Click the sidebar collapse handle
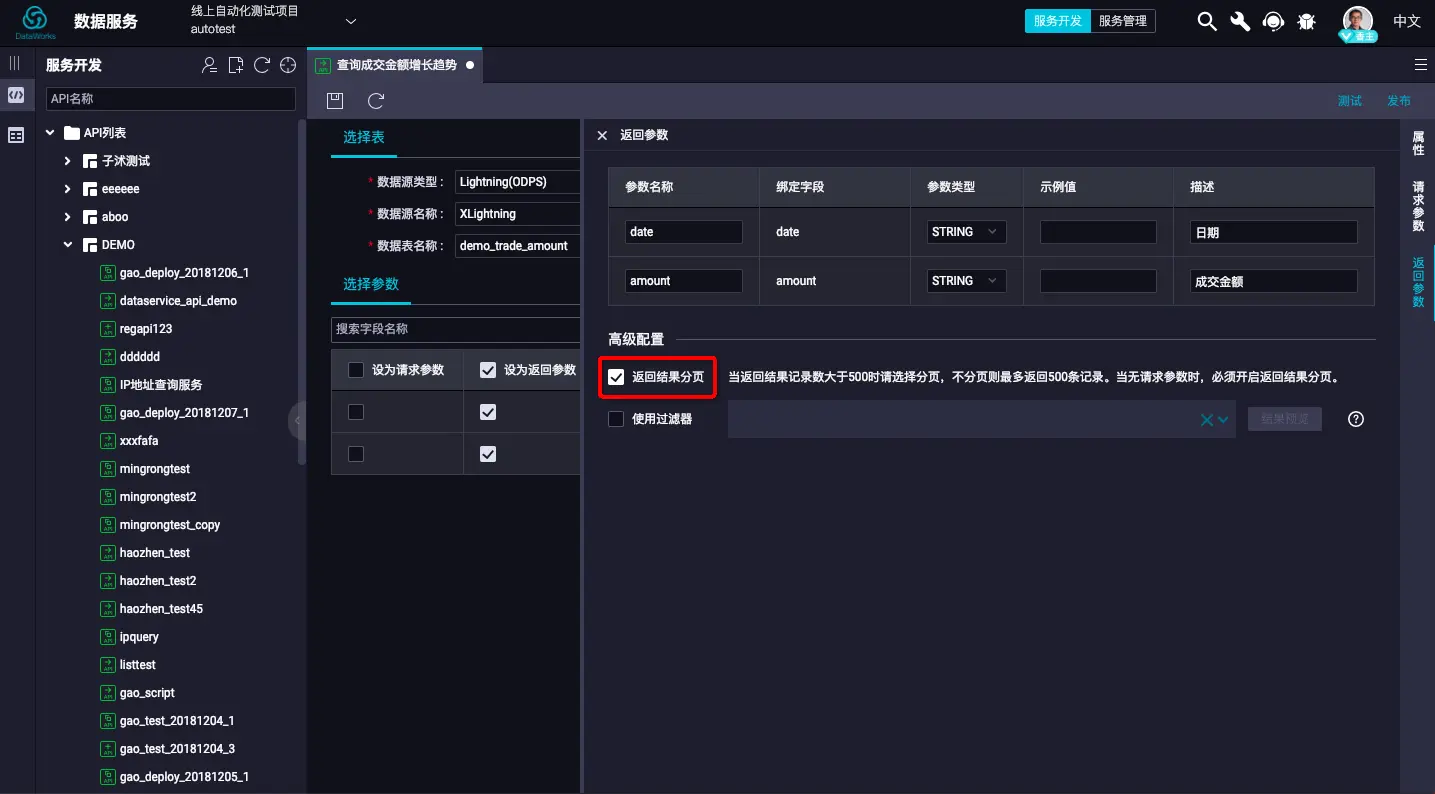The height and width of the screenshot is (794, 1435). [x=297, y=421]
